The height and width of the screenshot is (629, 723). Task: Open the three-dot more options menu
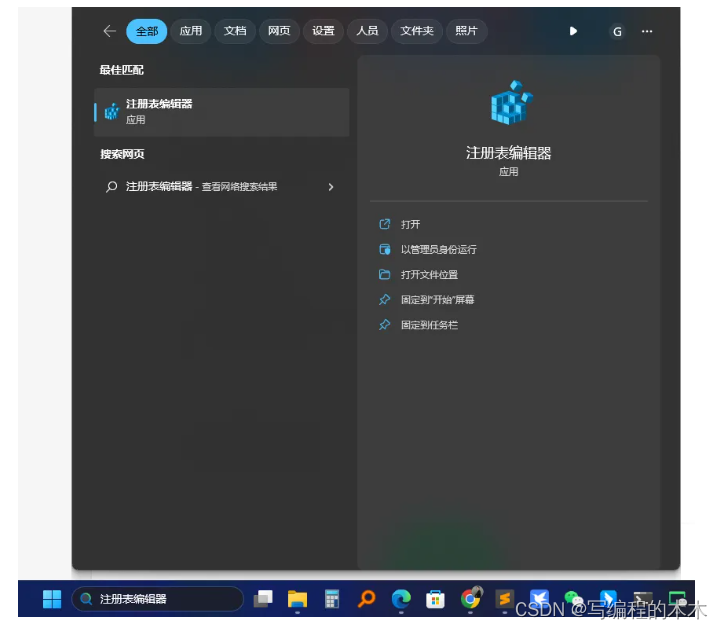click(647, 31)
